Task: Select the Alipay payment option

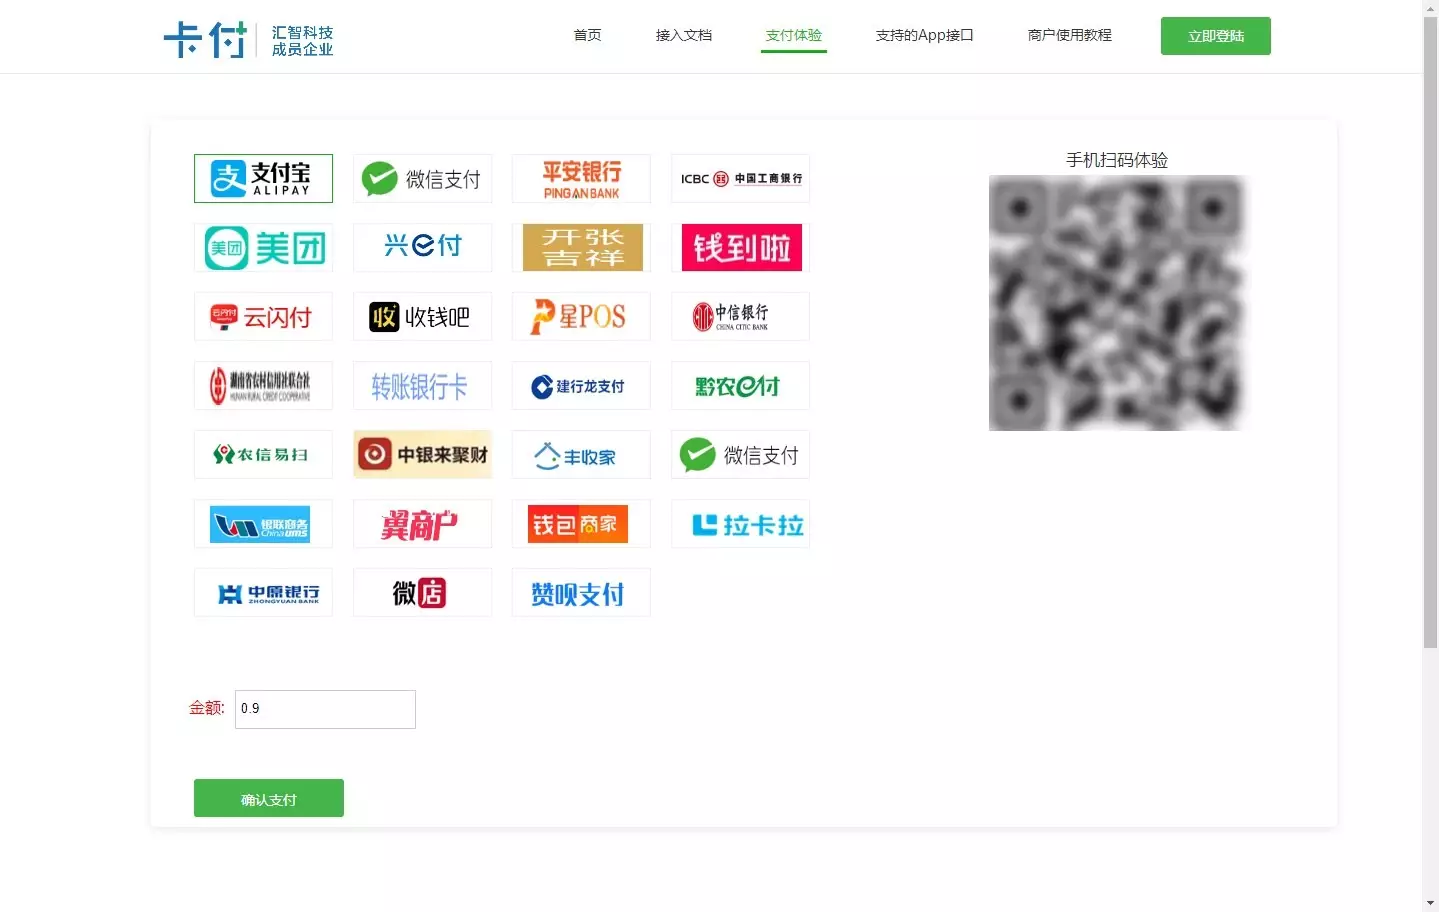Action: (x=263, y=178)
